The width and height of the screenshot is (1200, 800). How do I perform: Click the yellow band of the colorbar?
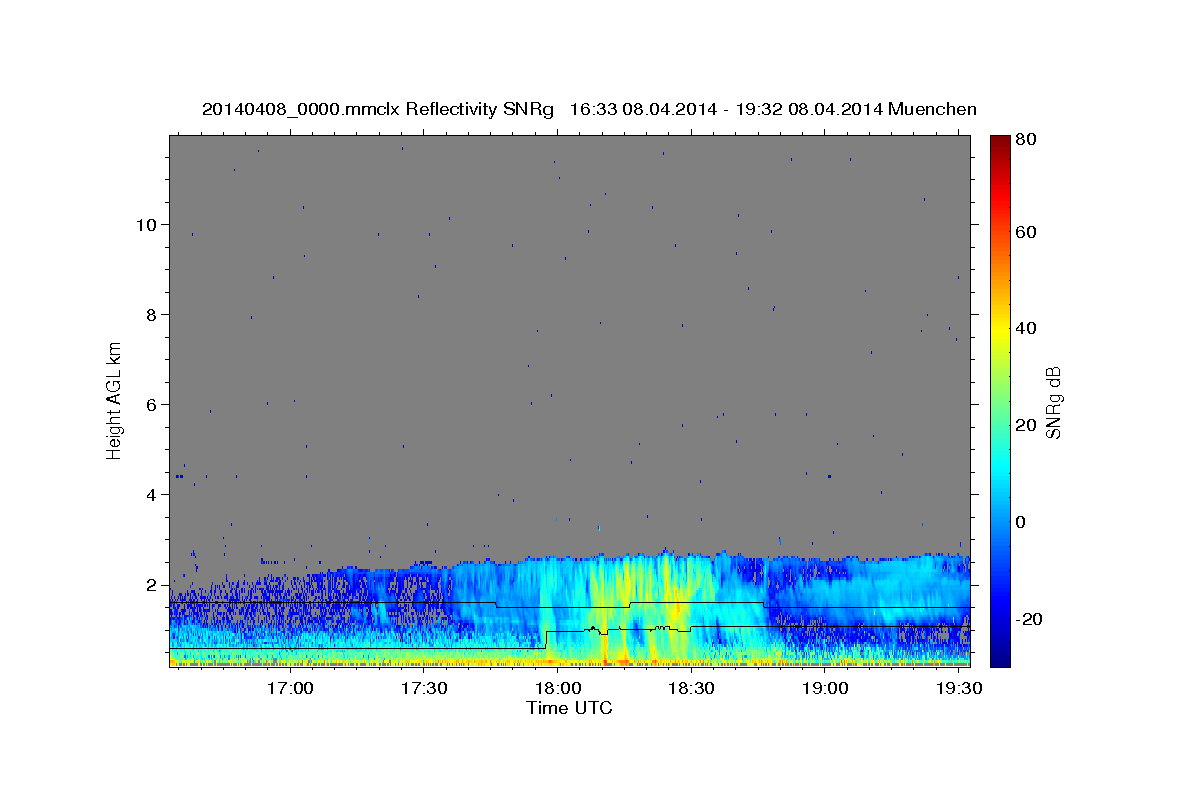tap(1000, 330)
